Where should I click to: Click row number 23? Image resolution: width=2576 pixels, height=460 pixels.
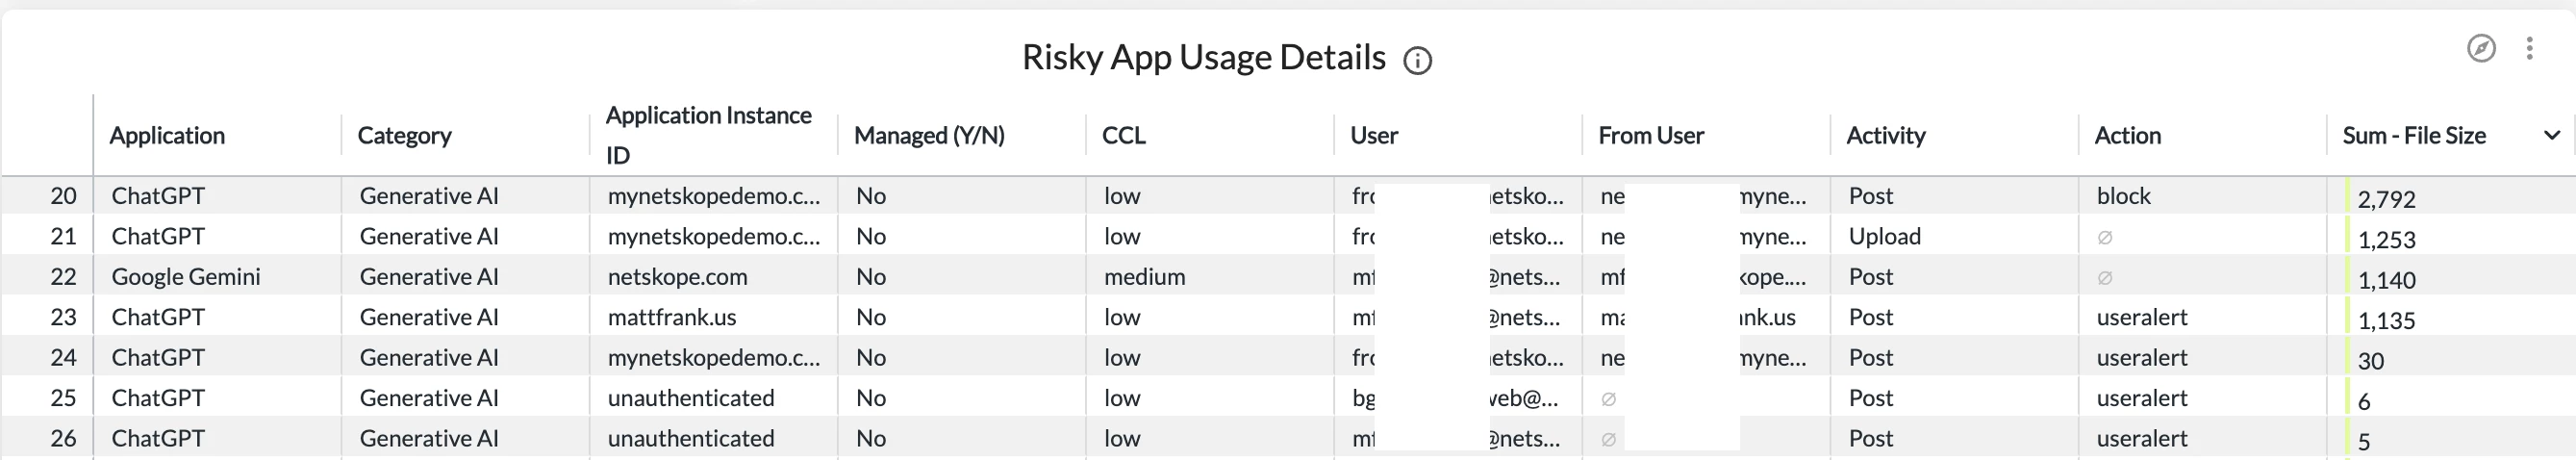(63, 317)
